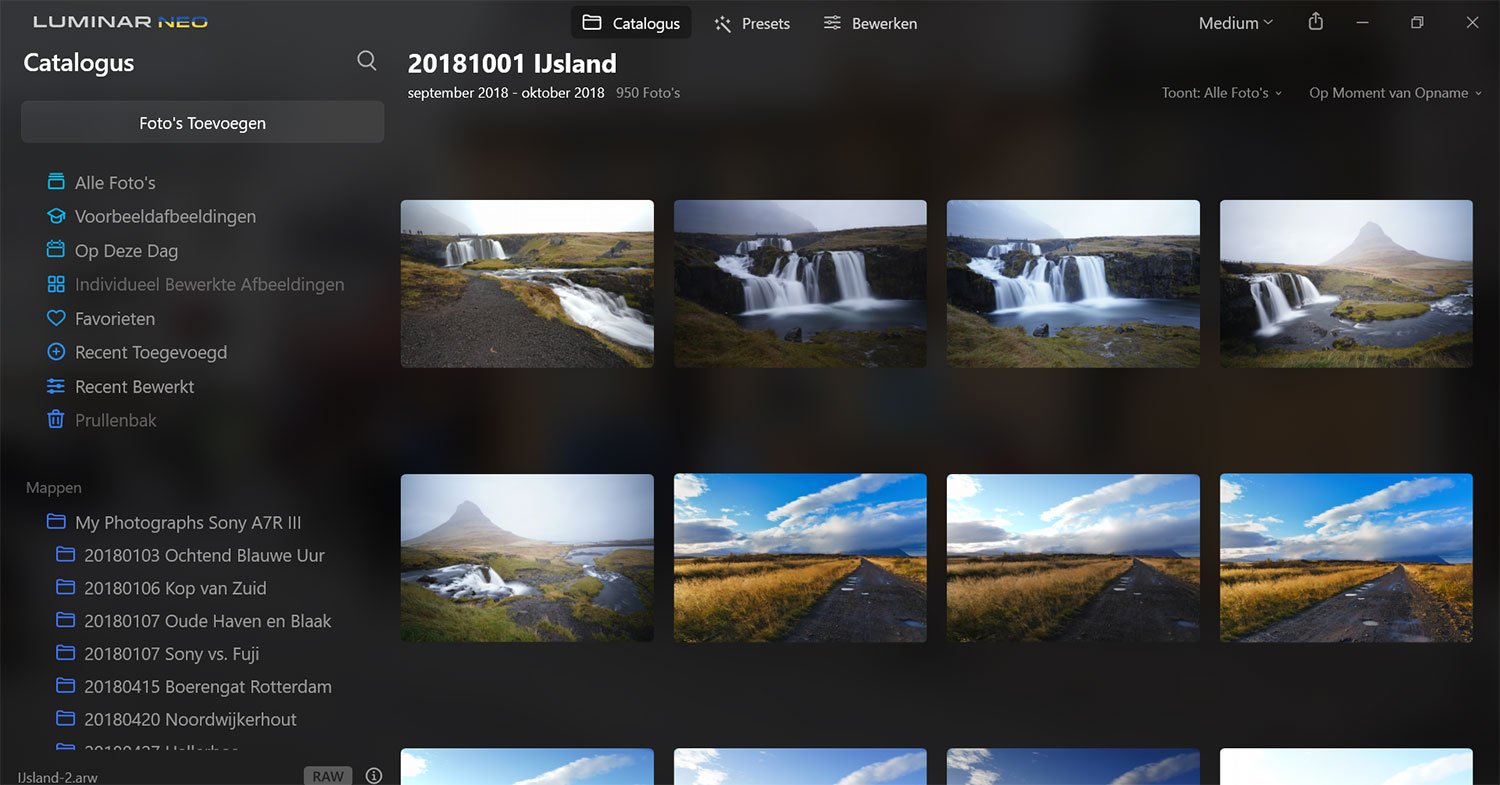Click the search magnifier icon in Catalogus
This screenshot has height=785, width=1500.
point(367,61)
